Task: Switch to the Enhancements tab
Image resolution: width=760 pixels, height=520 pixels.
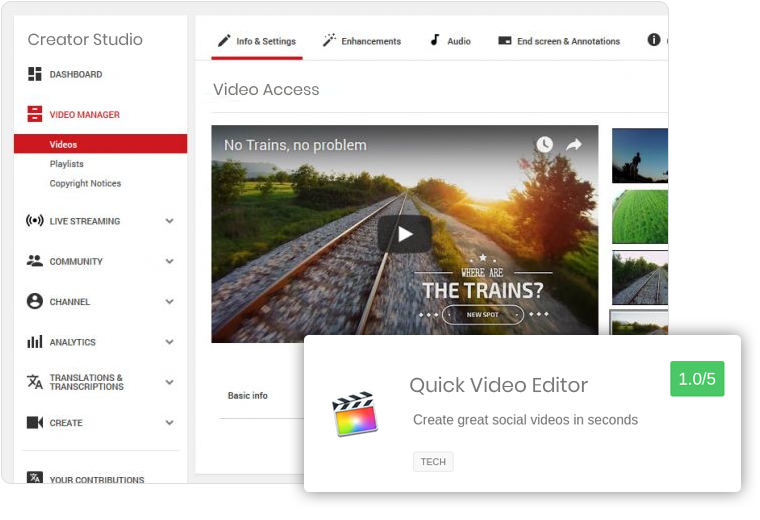Action: [362, 42]
